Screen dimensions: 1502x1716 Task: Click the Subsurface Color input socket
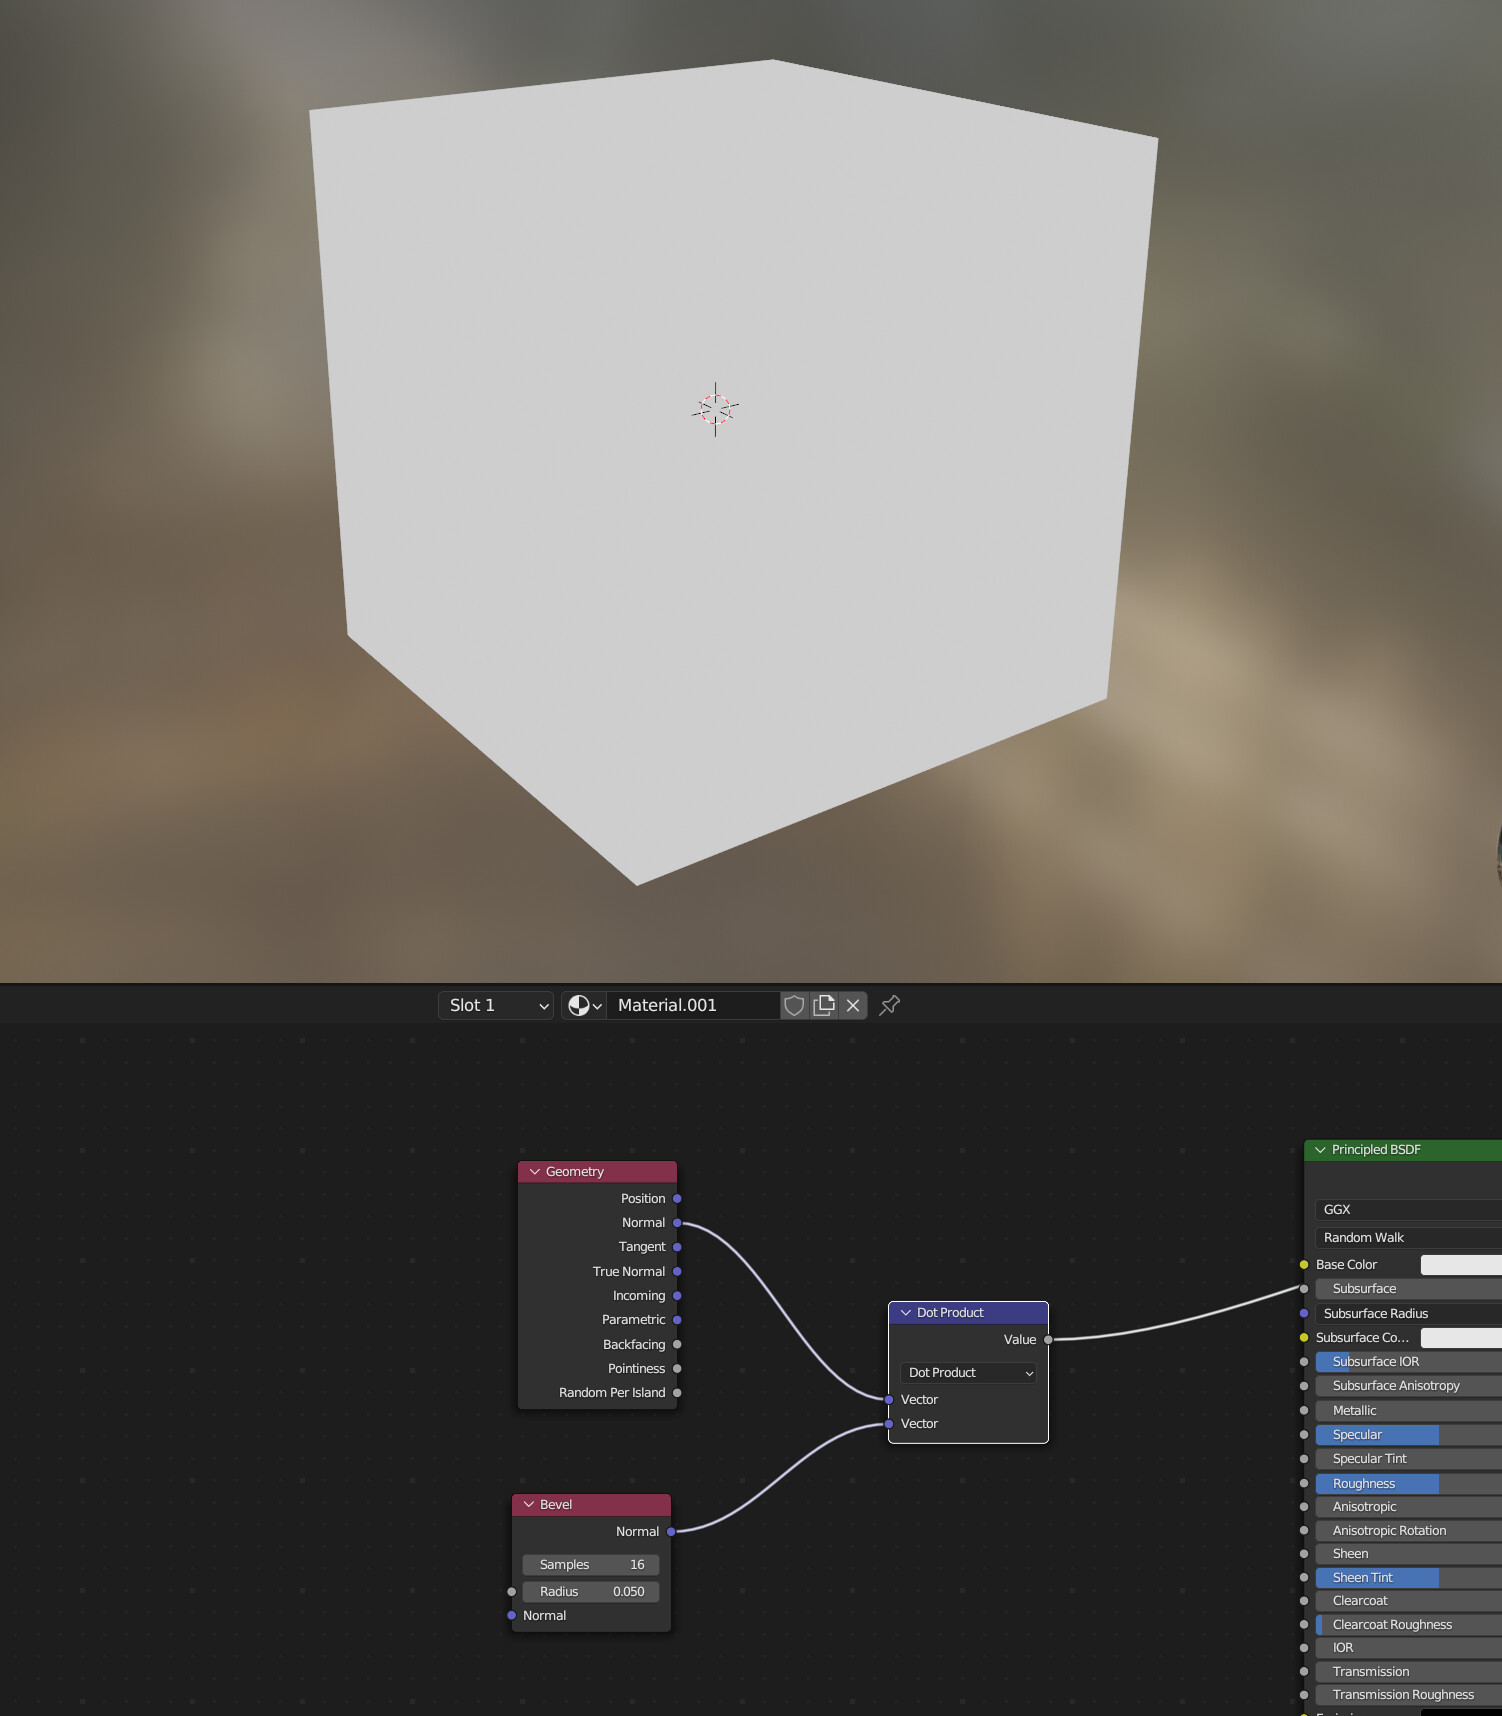[1304, 1337]
